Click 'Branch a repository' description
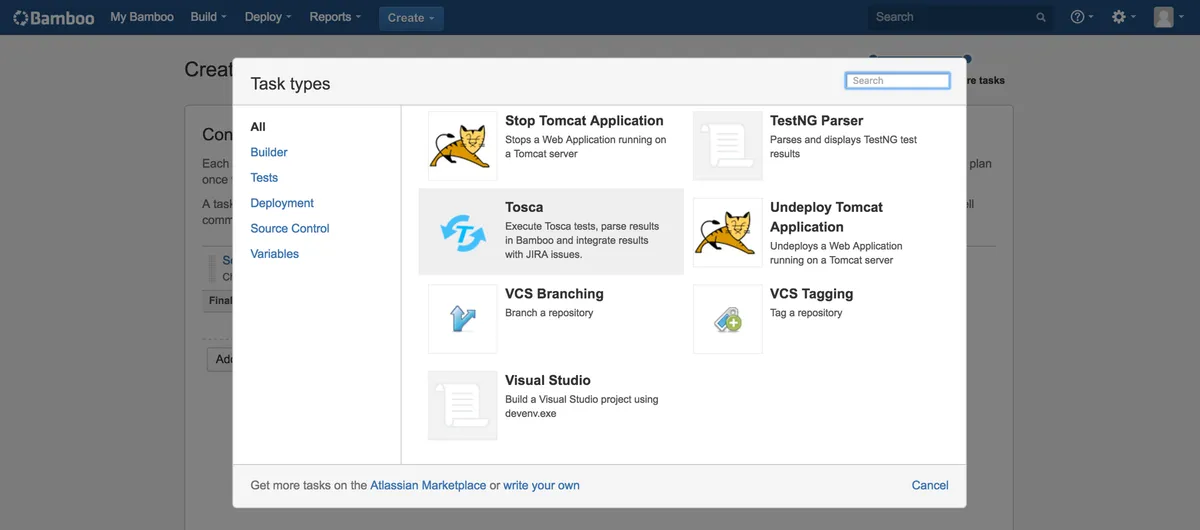 549,313
